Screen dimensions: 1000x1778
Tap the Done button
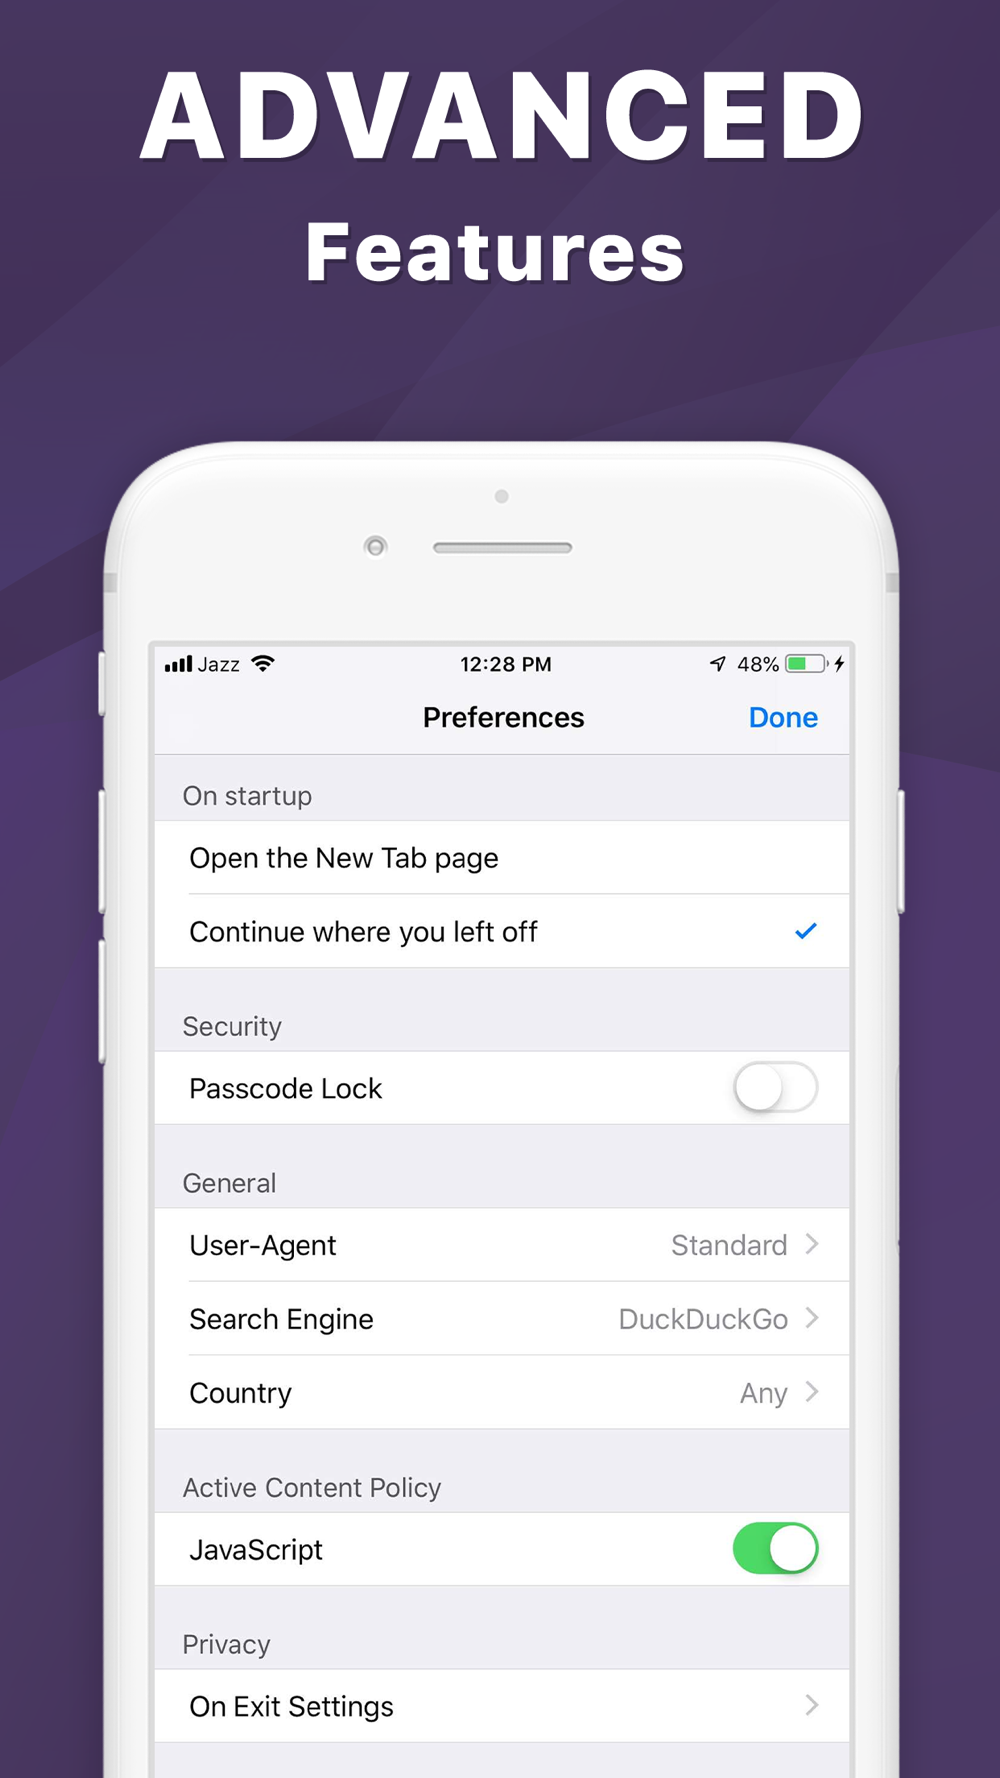pos(783,717)
